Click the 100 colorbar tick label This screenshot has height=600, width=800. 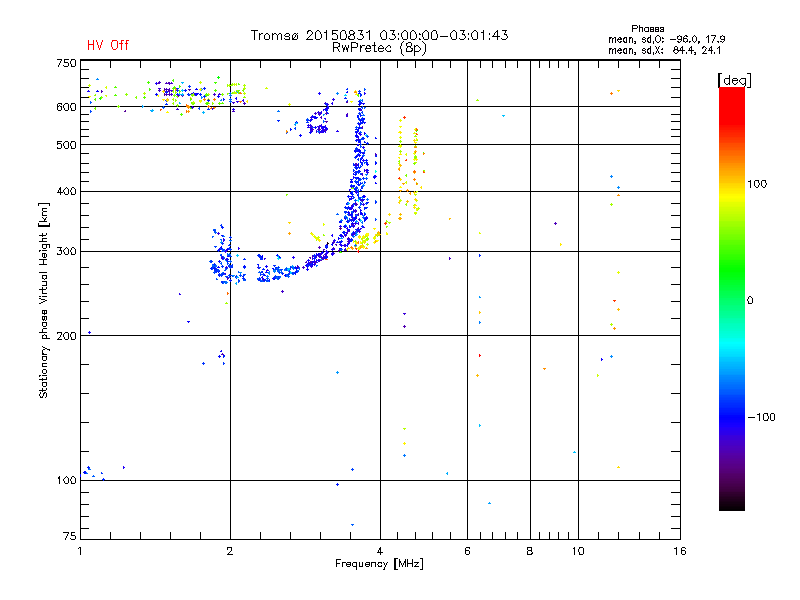coord(757,184)
